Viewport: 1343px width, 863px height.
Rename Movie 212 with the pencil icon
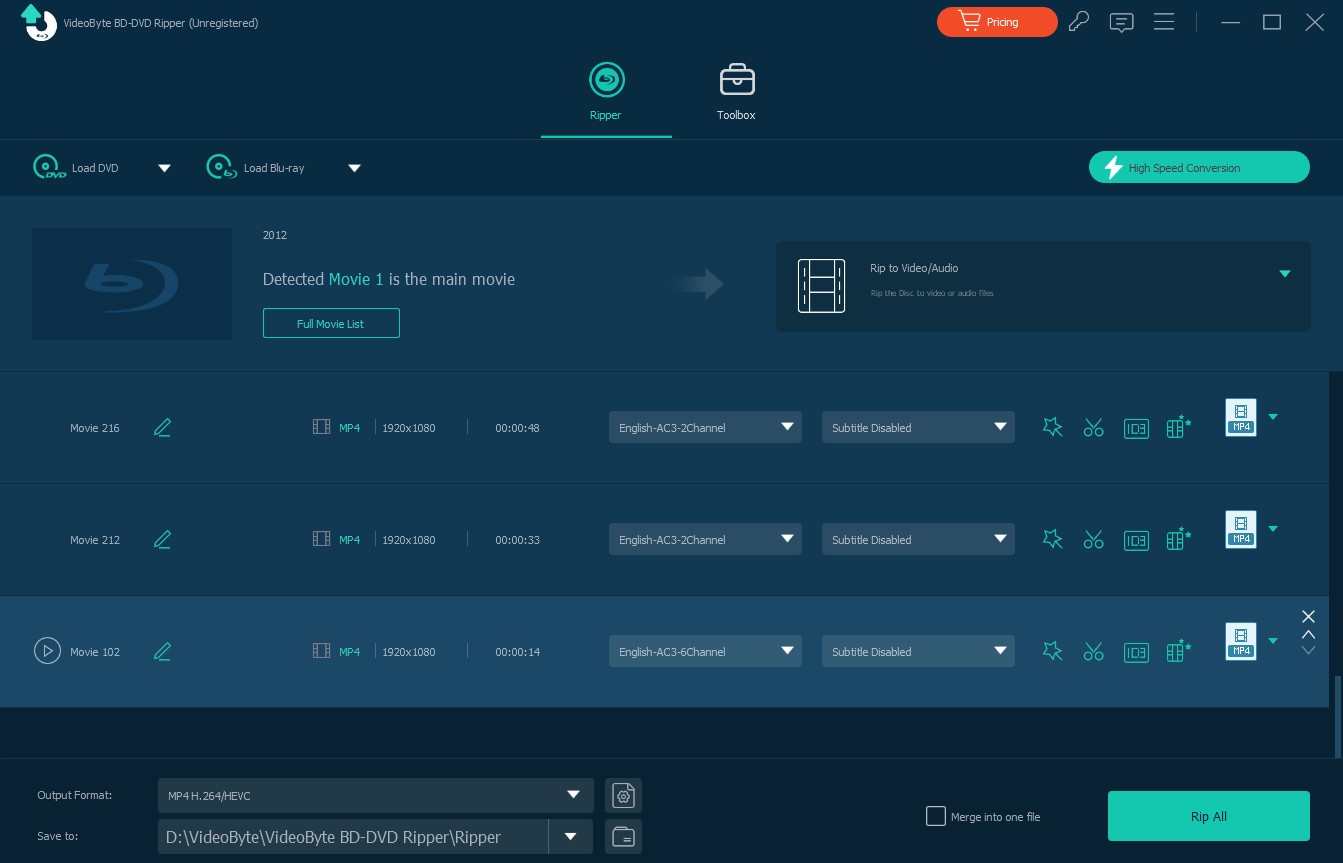pyautogui.click(x=163, y=540)
